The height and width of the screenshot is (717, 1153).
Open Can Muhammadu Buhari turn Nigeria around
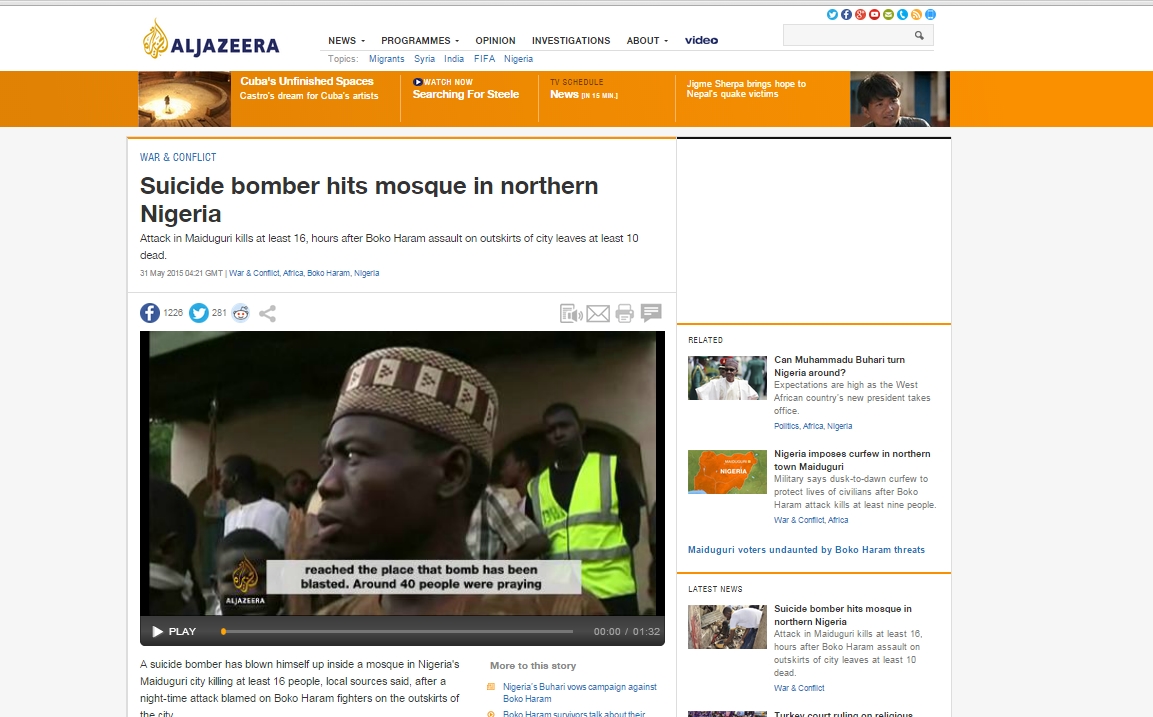(839, 366)
